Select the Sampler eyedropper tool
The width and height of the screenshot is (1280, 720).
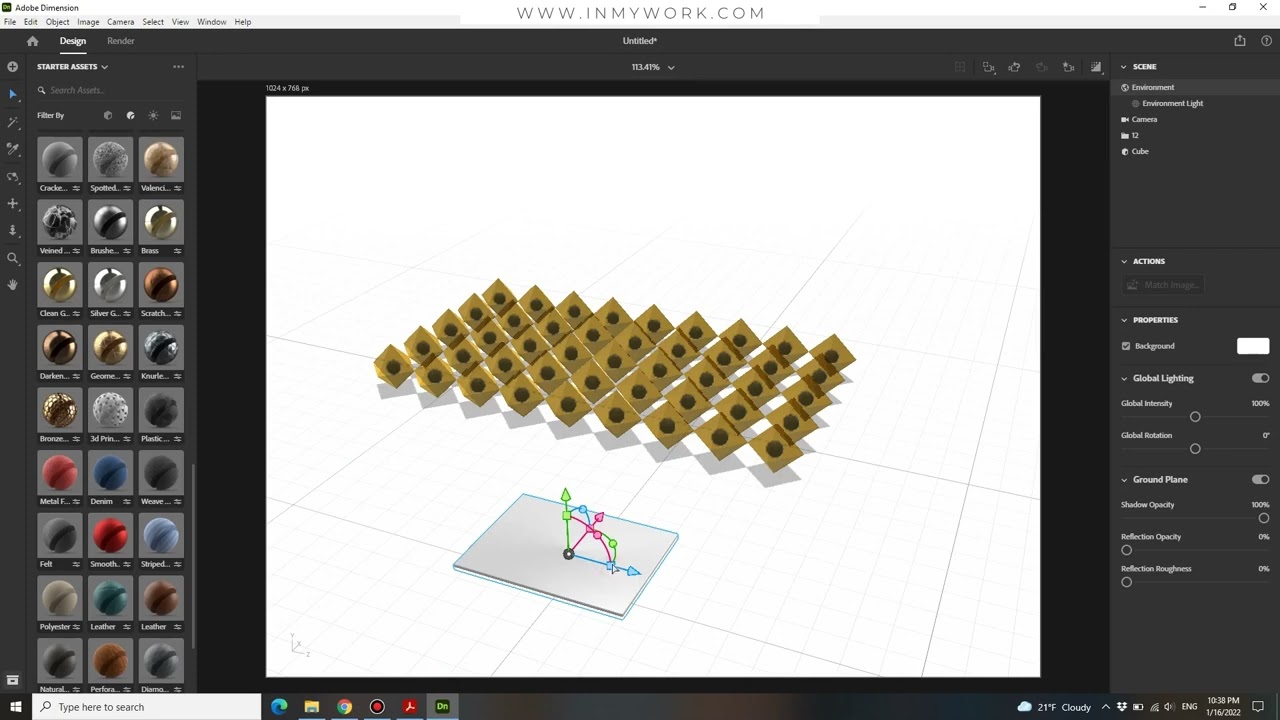(x=13, y=149)
